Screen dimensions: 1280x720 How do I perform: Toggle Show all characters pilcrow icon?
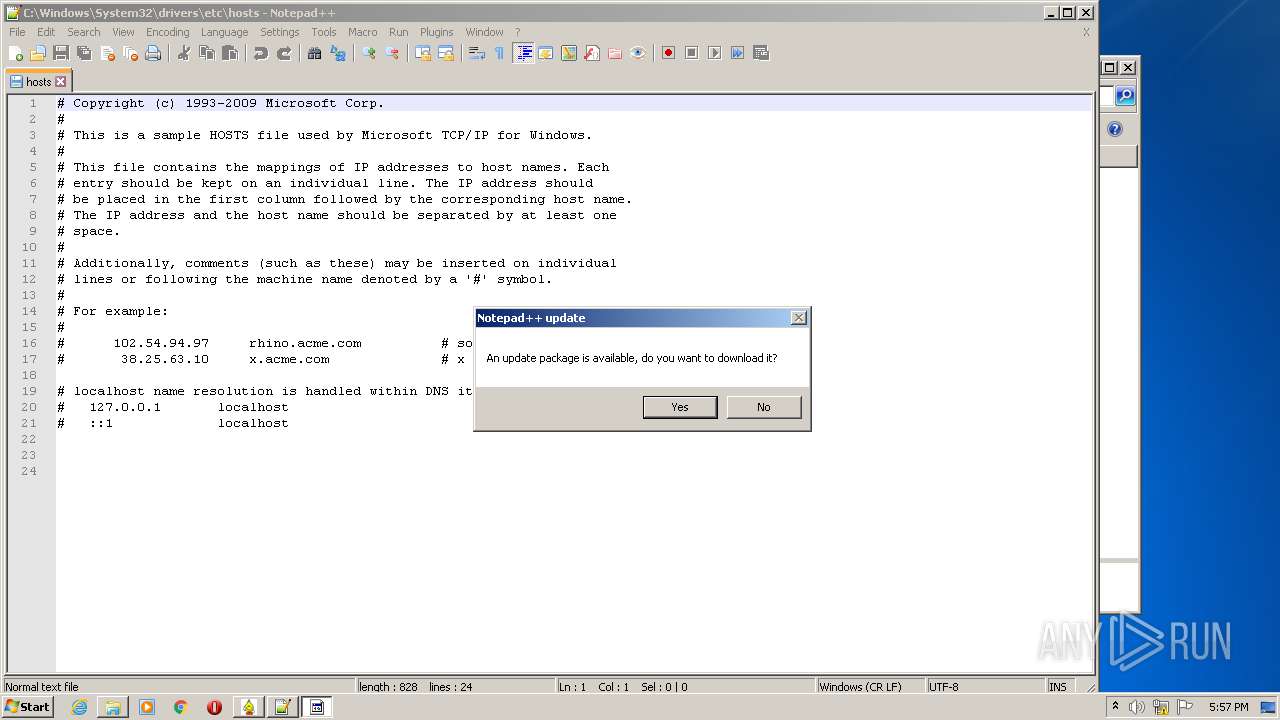click(x=499, y=53)
